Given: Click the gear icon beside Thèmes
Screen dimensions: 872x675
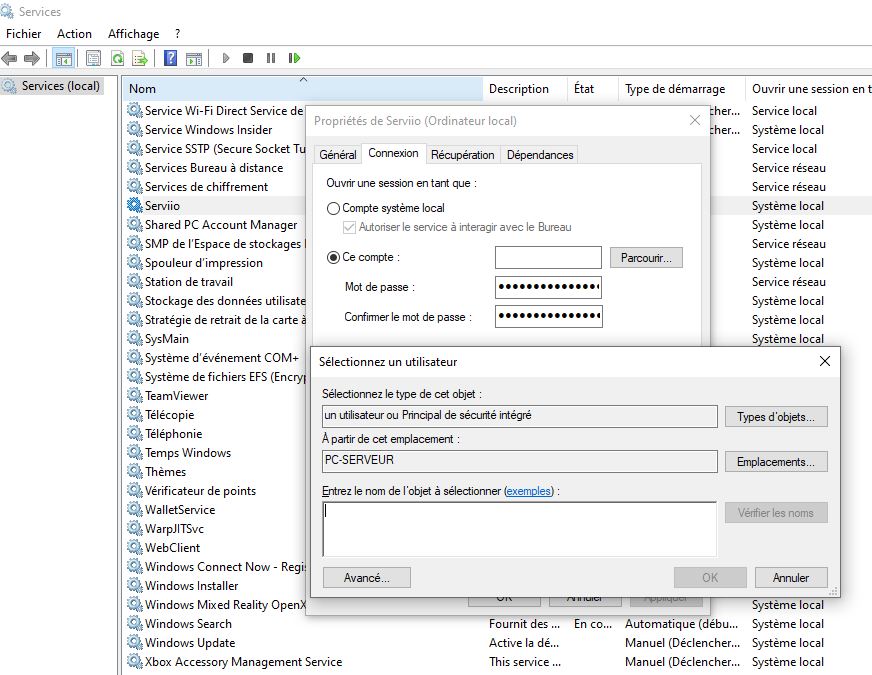Looking at the screenshot, I should (x=135, y=471).
